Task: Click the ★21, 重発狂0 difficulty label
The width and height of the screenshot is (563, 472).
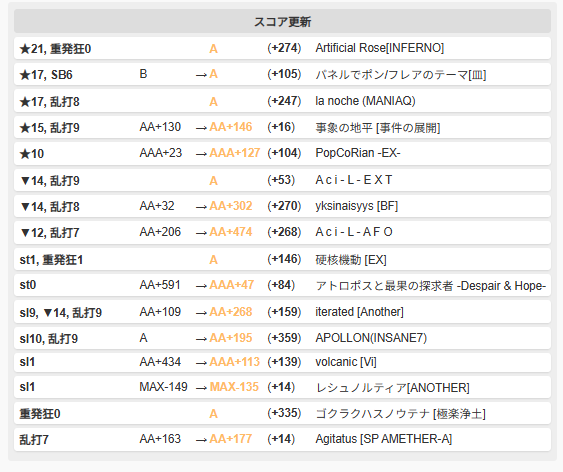Action: pyautogui.click(x=55, y=49)
